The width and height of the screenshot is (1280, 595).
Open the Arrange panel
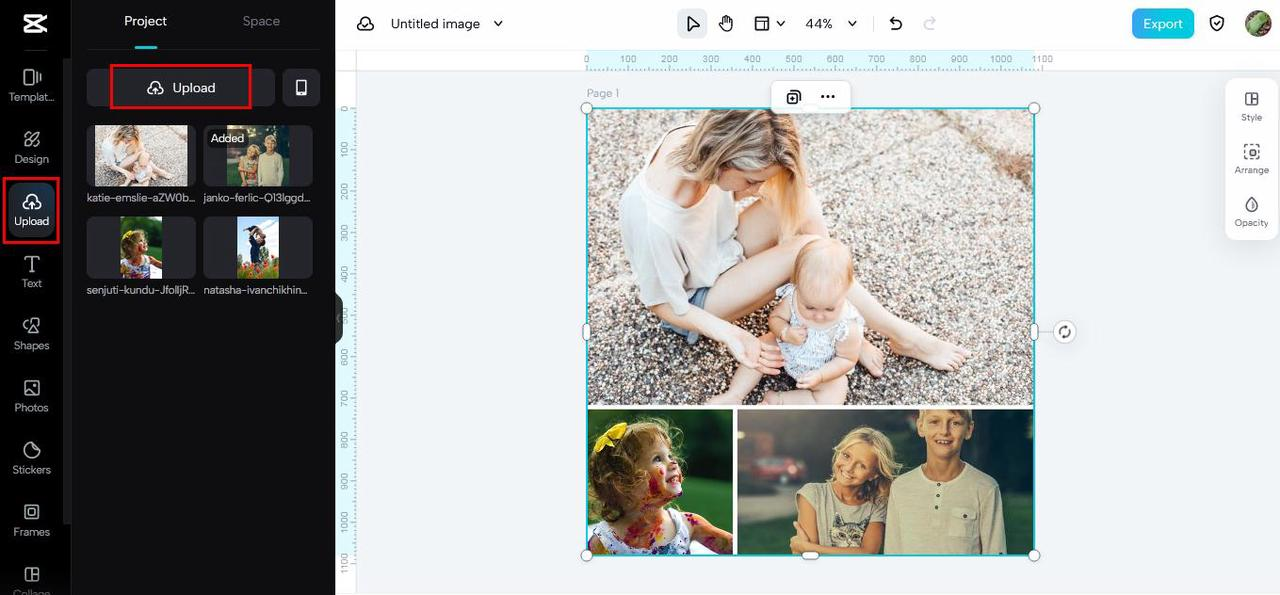[1251, 159]
